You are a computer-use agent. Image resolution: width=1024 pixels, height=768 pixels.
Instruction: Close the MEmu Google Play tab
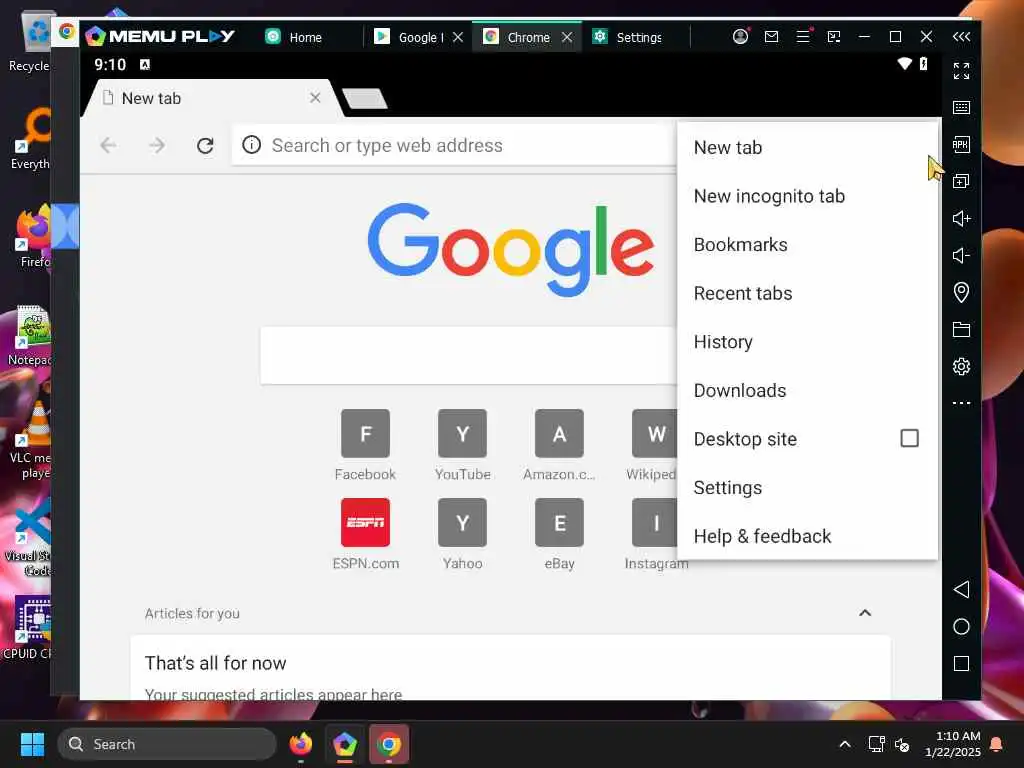[x=458, y=37]
